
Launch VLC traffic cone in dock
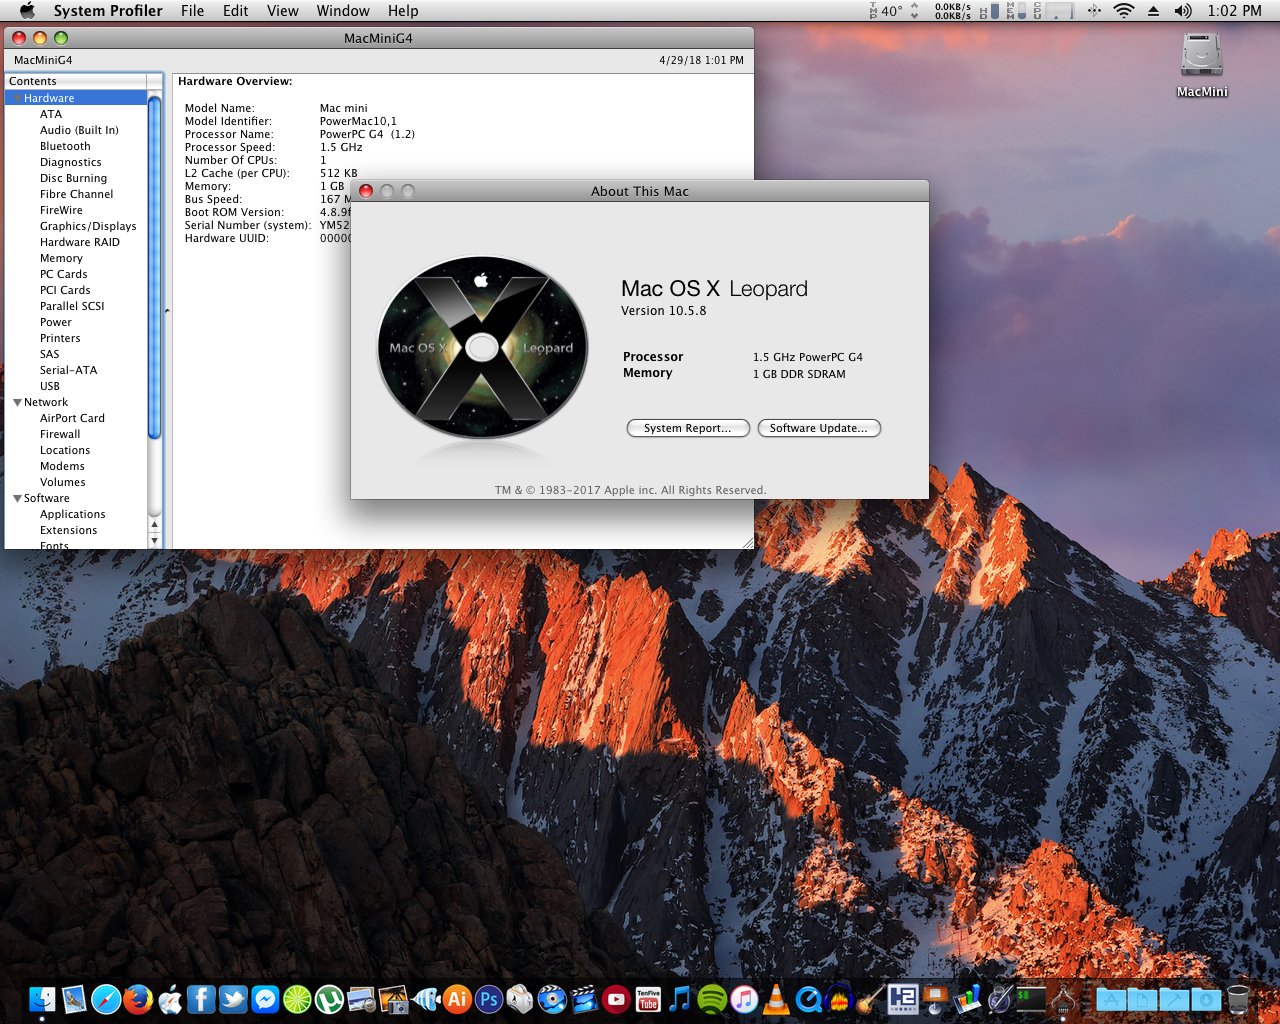point(776,999)
